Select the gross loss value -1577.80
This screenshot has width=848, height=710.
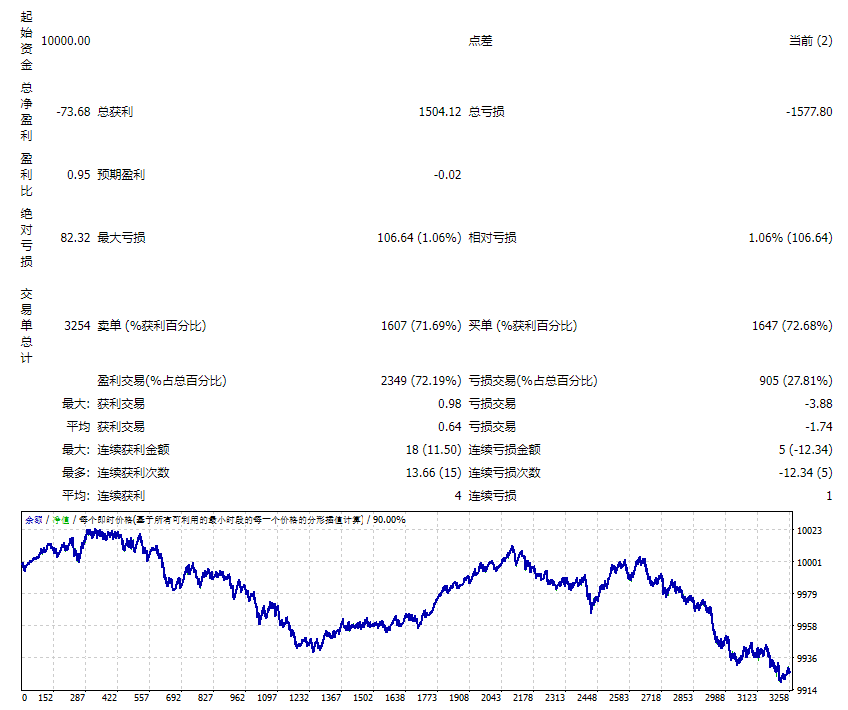click(x=809, y=111)
